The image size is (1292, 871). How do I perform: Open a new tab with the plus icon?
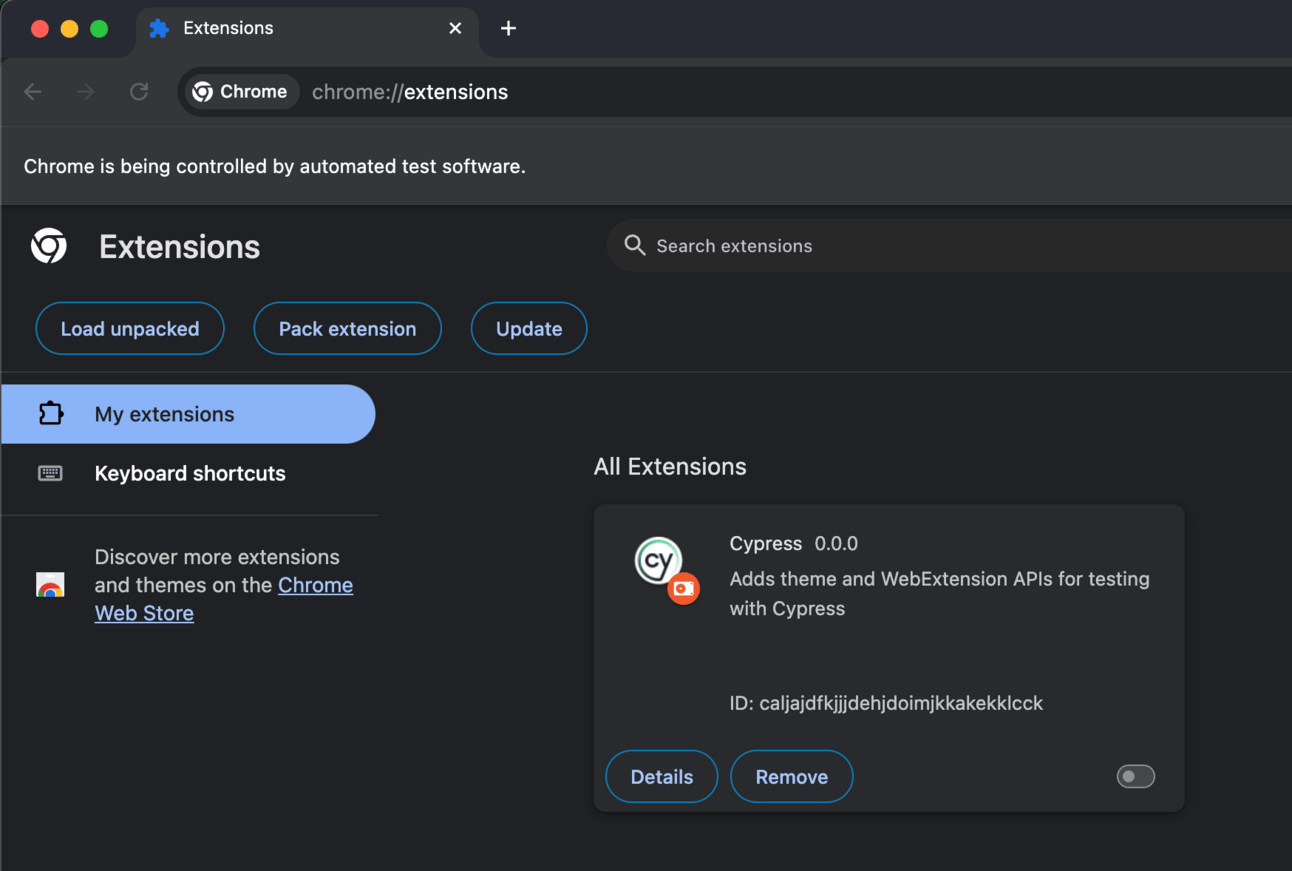pyautogui.click(x=508, y=28)
